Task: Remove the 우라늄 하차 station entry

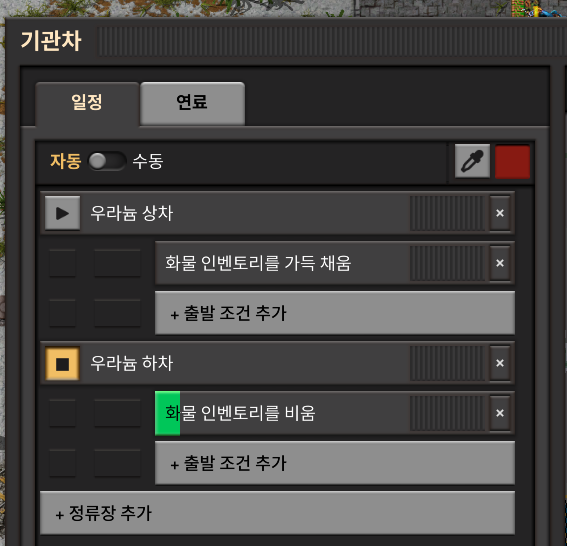Action: point(500,363)
